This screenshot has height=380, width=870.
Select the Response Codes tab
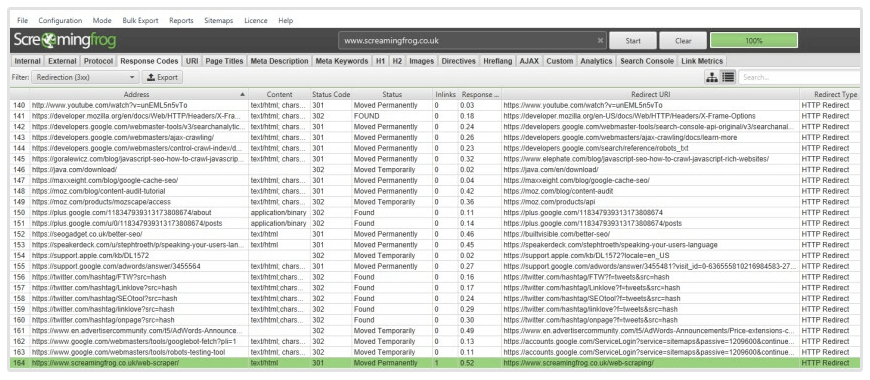point(149,61)
